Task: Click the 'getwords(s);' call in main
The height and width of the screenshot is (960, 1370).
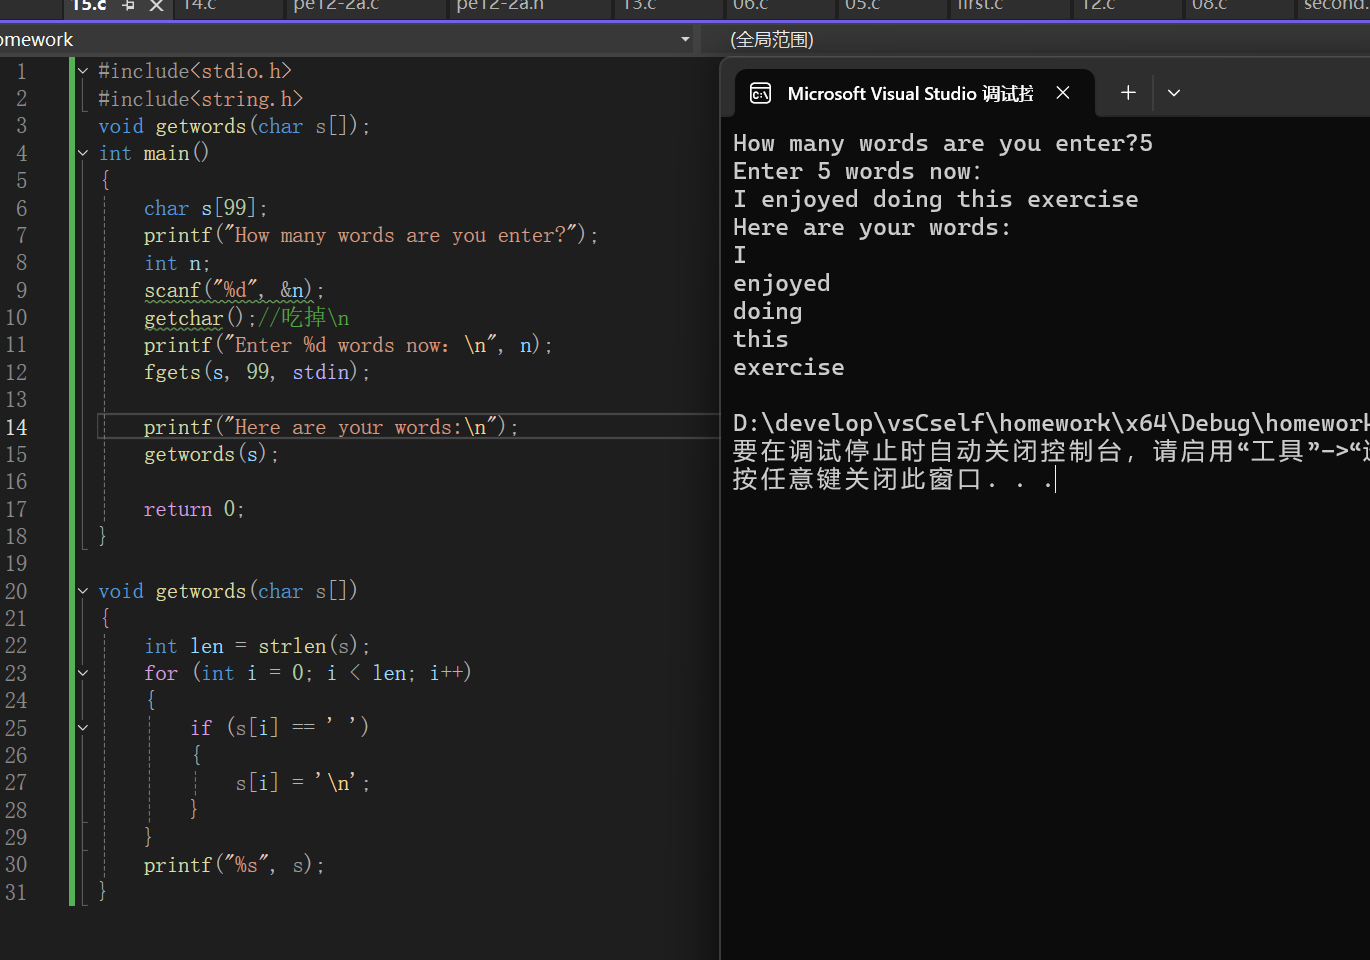Action: (212, 454)
